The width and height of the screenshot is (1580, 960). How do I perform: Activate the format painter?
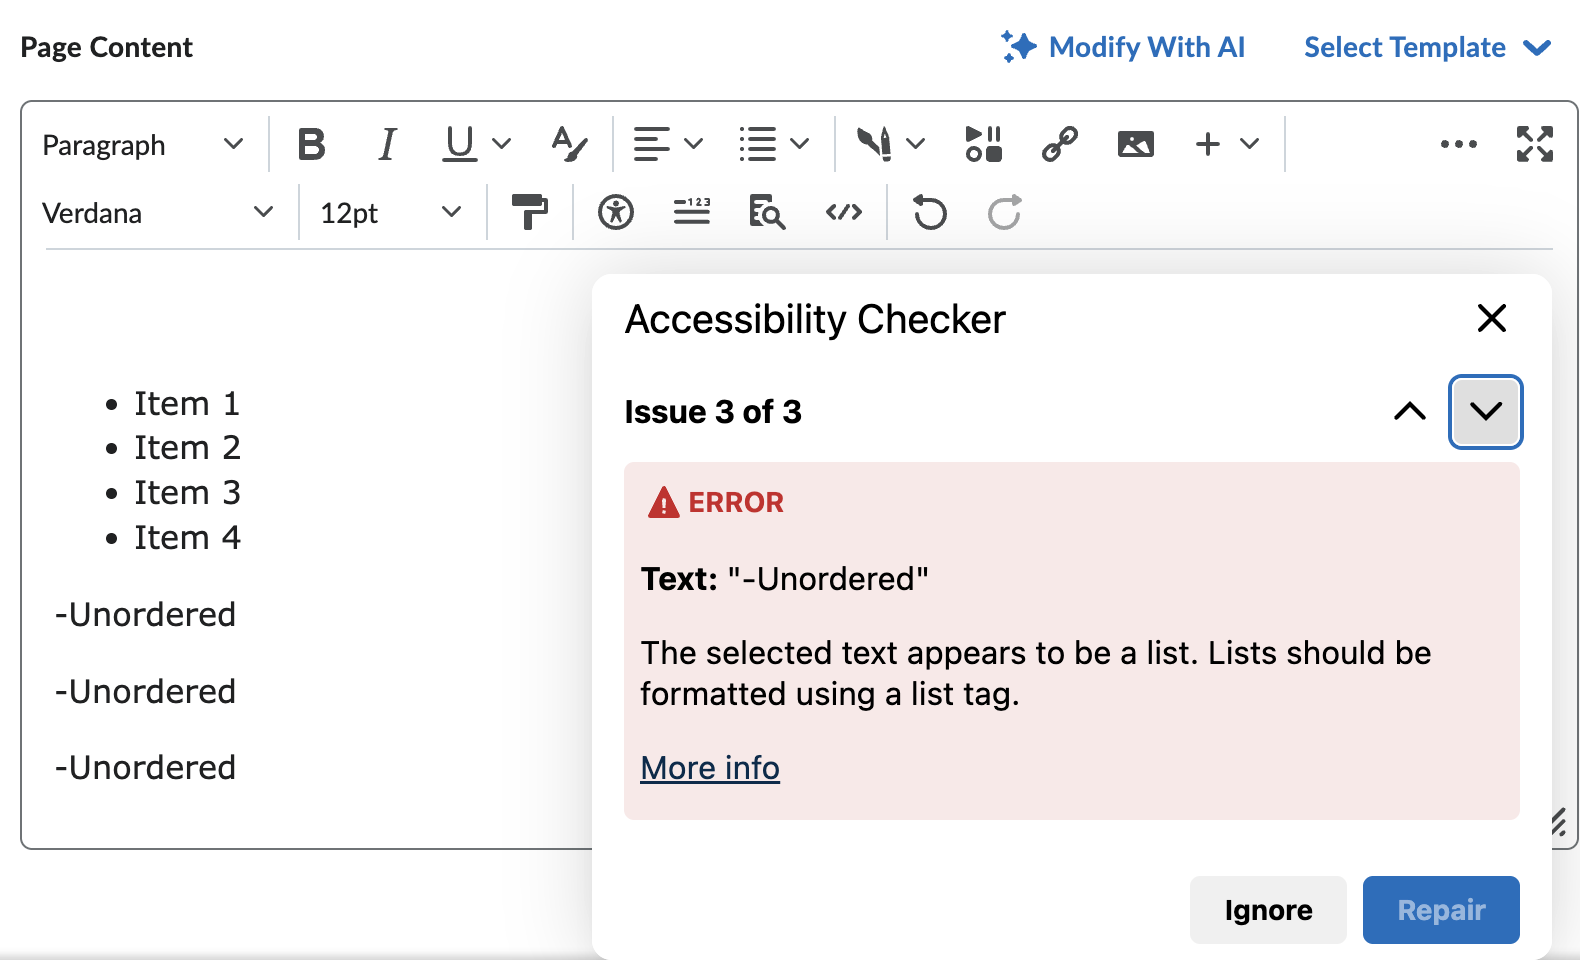click(x=529, y=213)
